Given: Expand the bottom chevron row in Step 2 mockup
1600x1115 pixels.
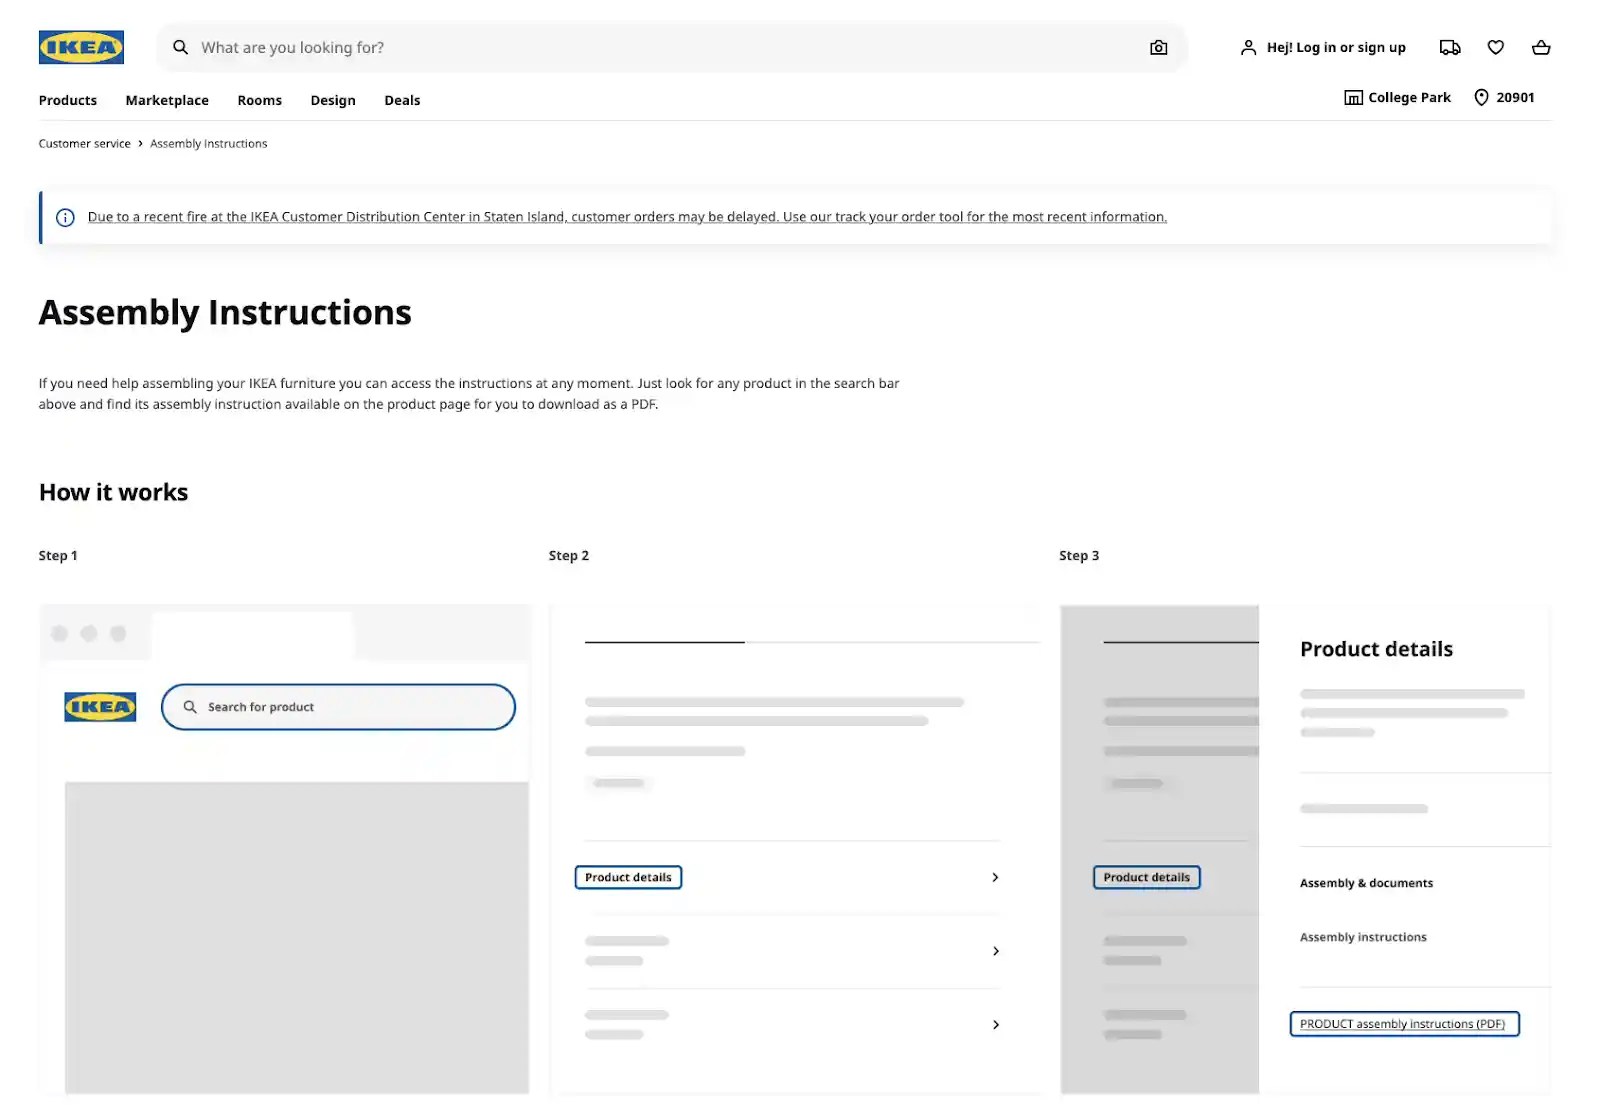Looking at the screenshot, I should pyautogui.click(x=995, y=1024).
